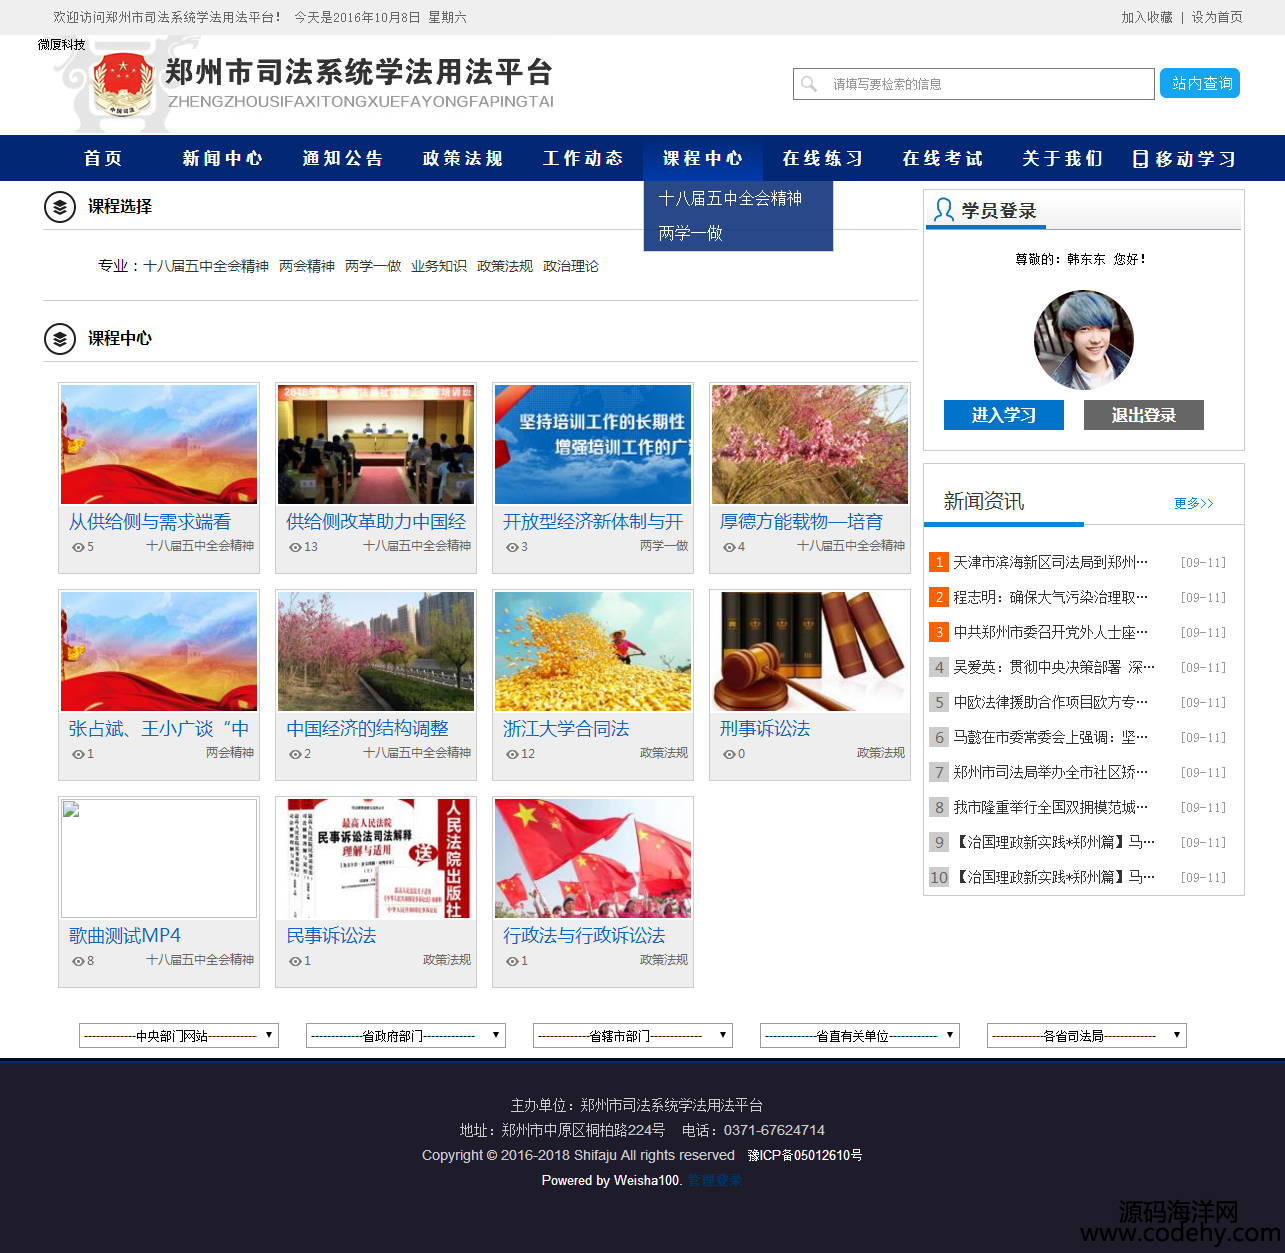
Task: Click the view-count eye icon on 从供给侧与需求端看 card
Action: coord(78,547)
